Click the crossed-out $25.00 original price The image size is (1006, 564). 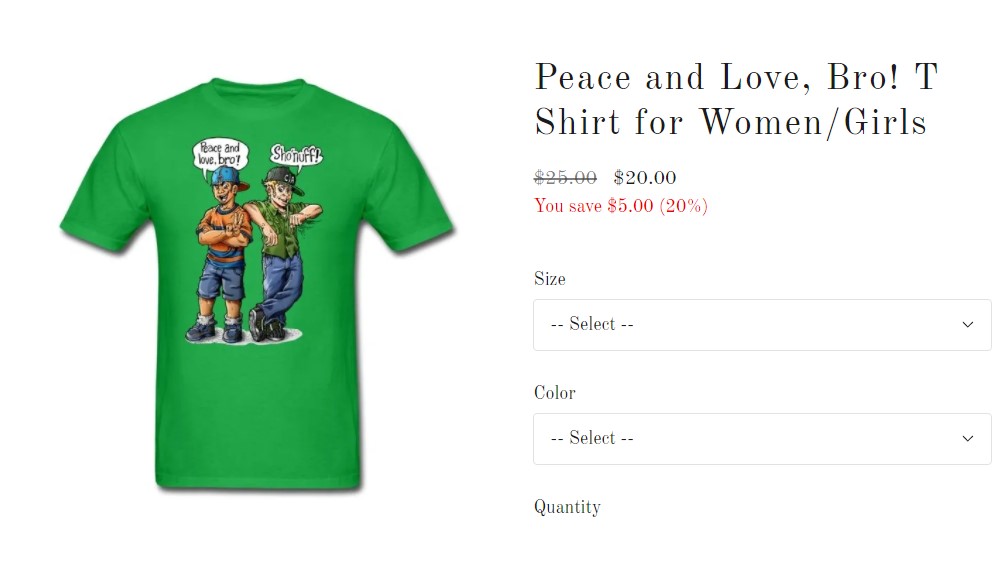(x=565, y=177)
